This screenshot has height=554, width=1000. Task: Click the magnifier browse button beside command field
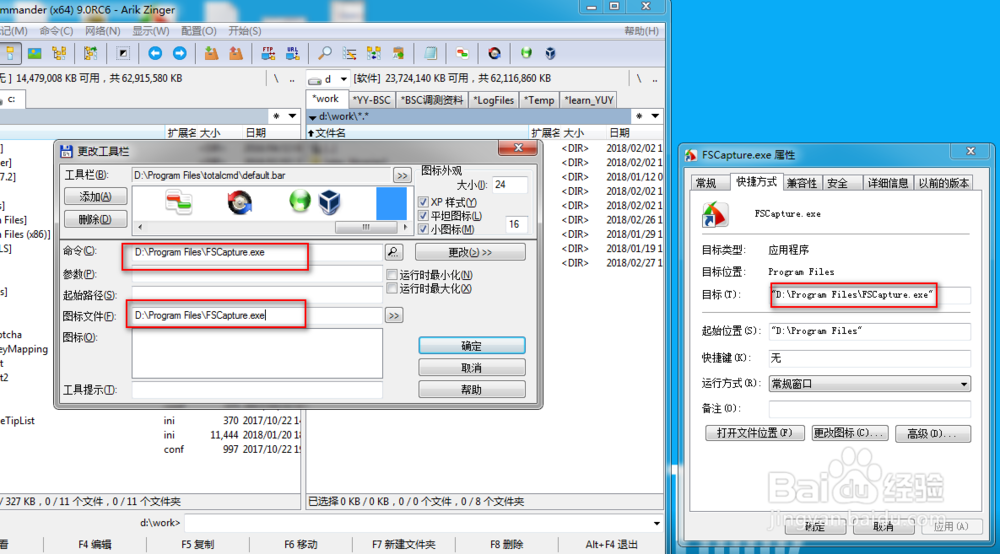click(393, 252)
